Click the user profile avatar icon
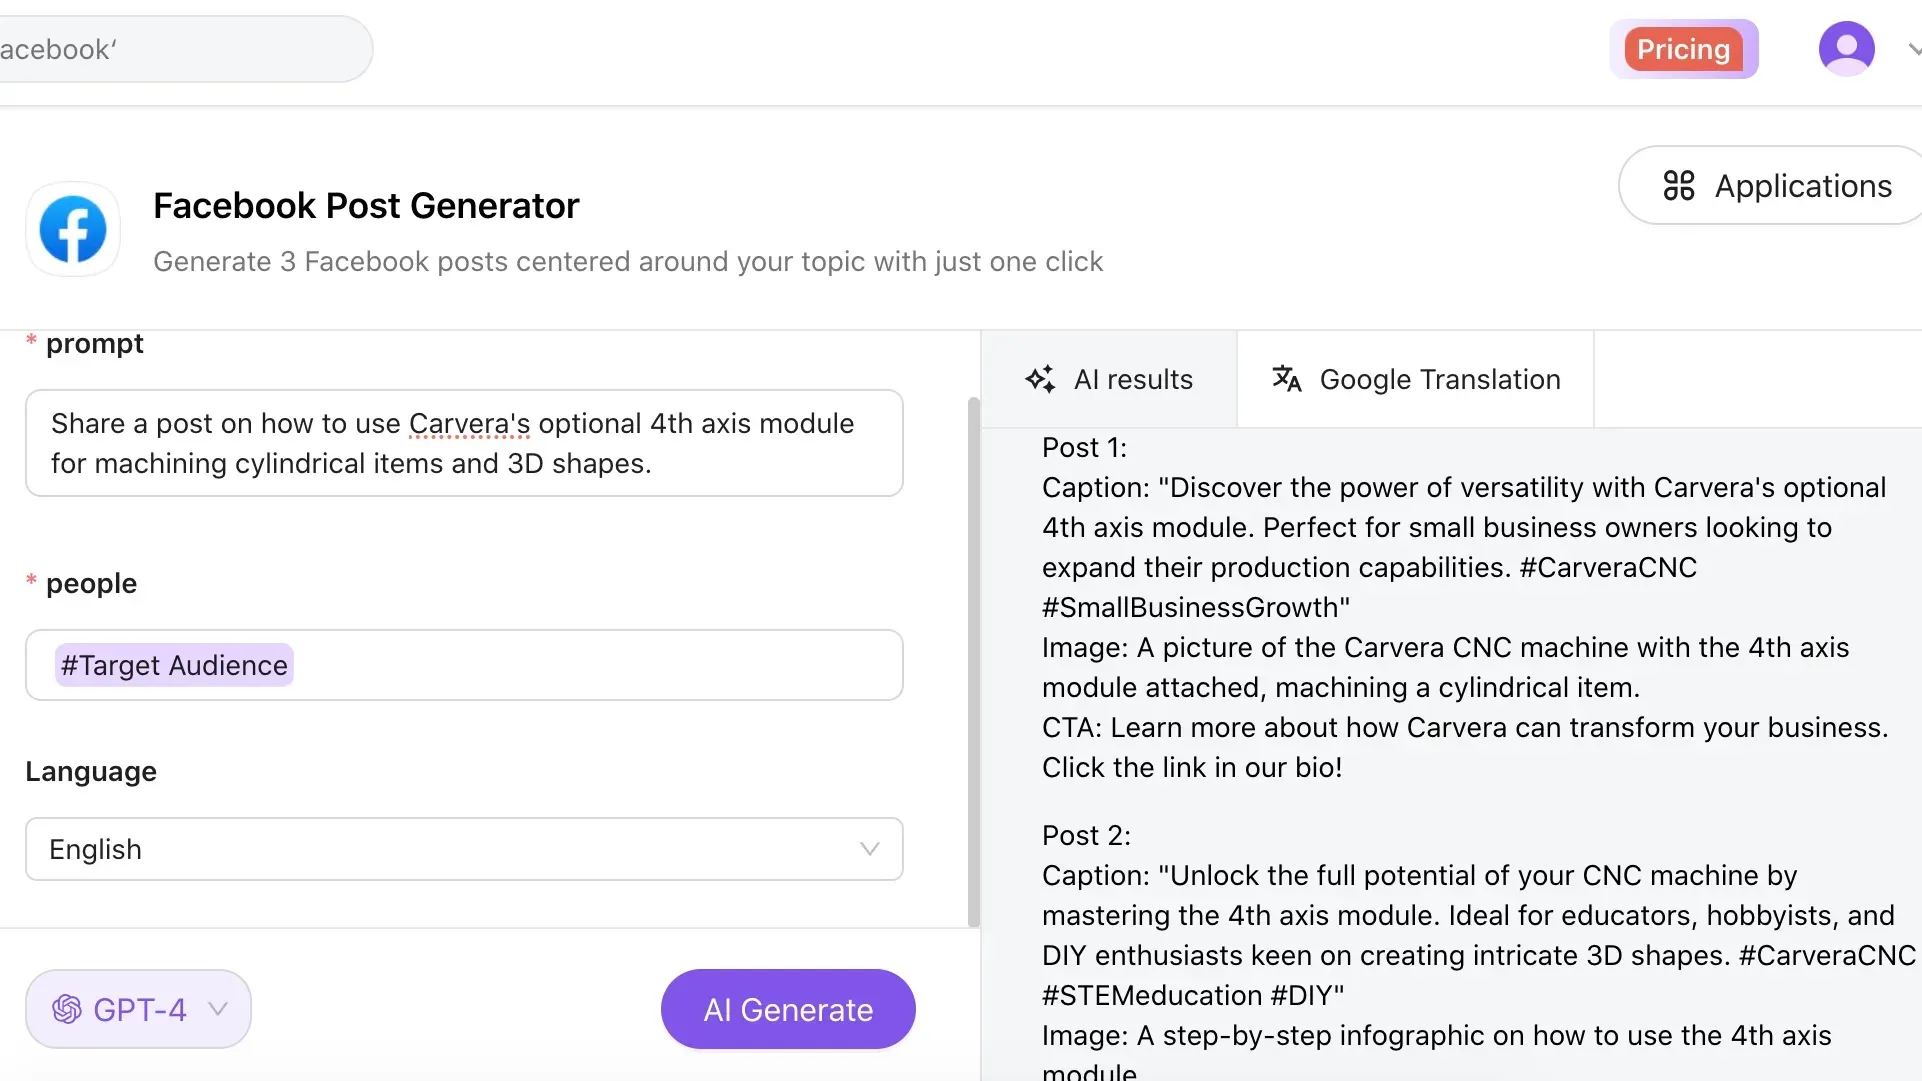This screenshot has width=1922, height=1081. (x=1846, y=48)
